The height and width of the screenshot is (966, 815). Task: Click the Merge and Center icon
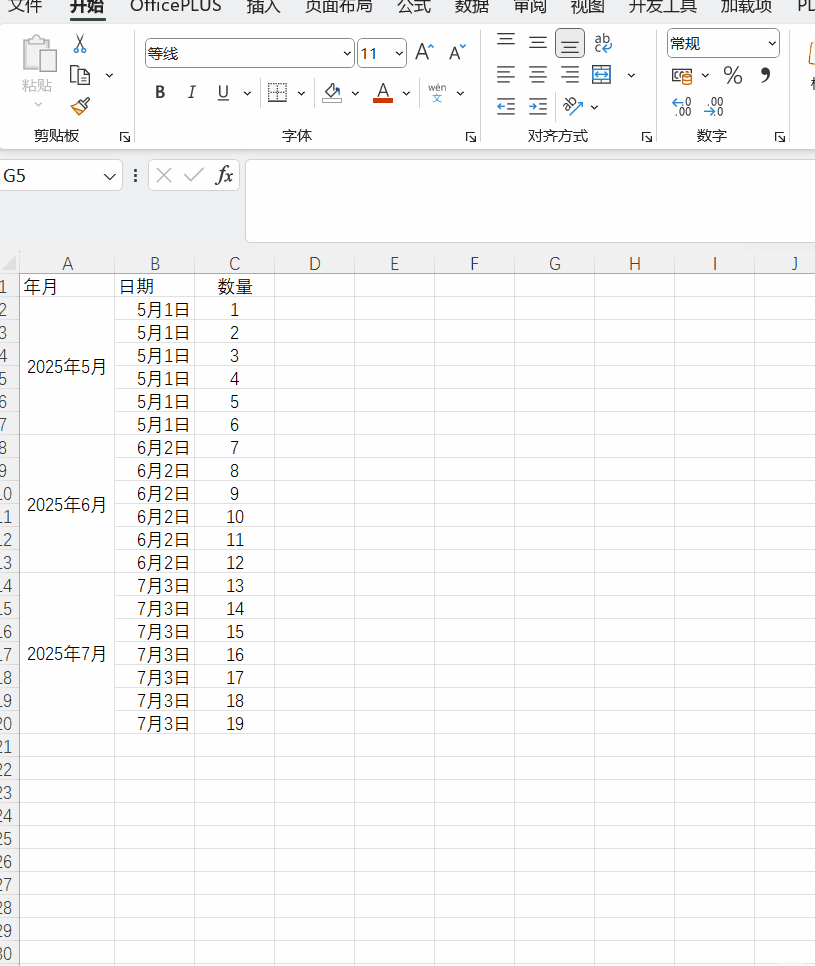point(601,75)
